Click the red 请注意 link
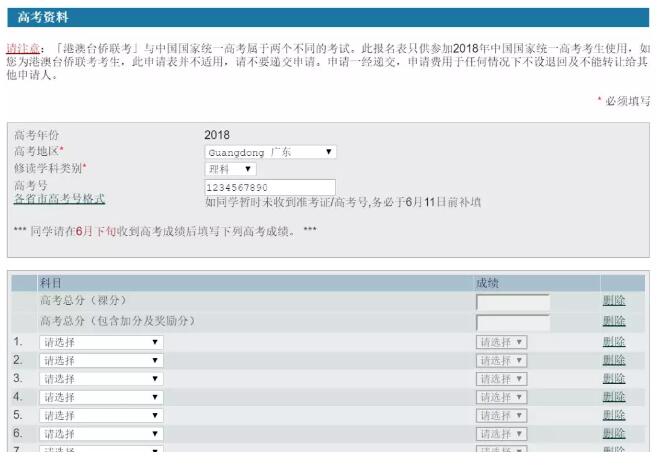The height and width of the screenshot is (468, 659). 23,48
